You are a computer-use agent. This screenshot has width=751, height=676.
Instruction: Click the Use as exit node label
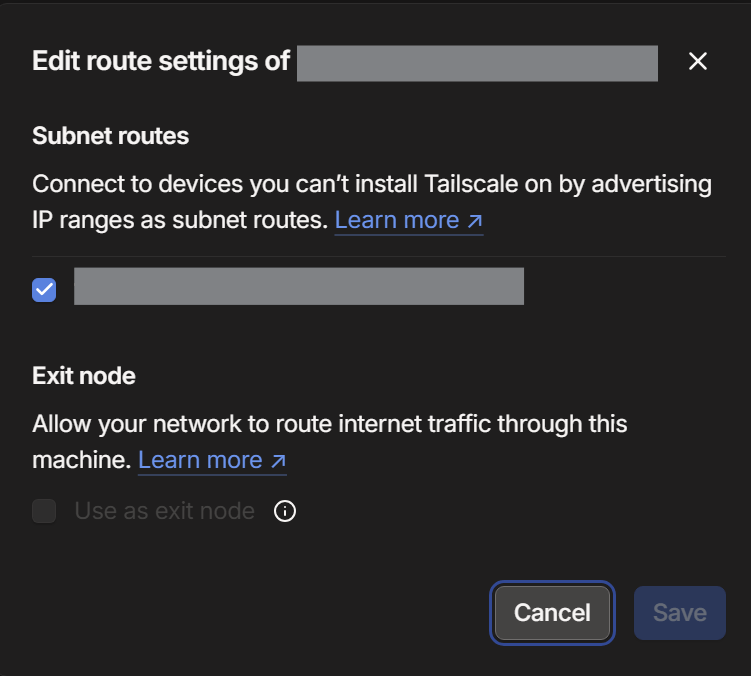point(165,511)
